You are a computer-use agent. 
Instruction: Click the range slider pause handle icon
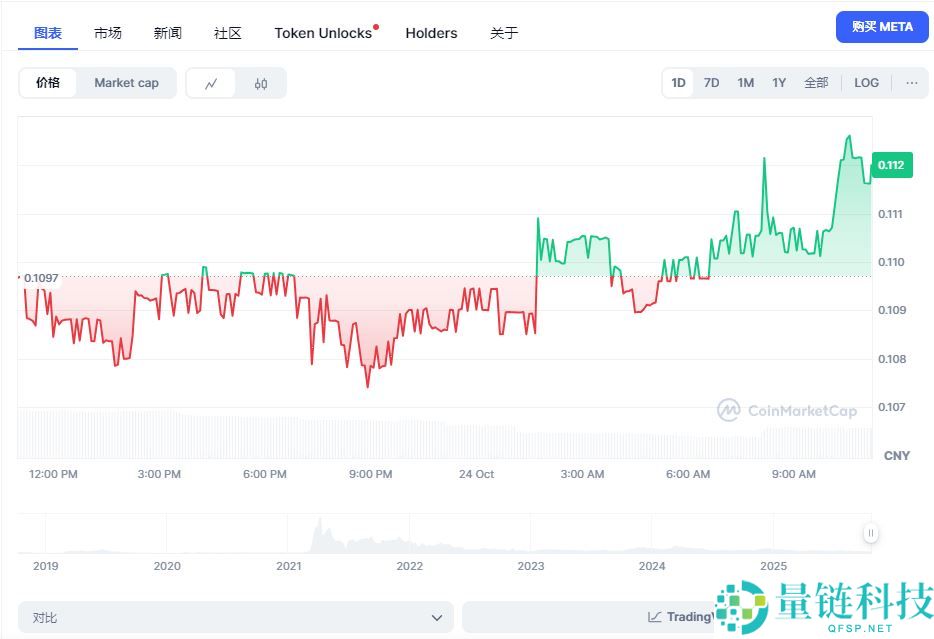point(871,534)
